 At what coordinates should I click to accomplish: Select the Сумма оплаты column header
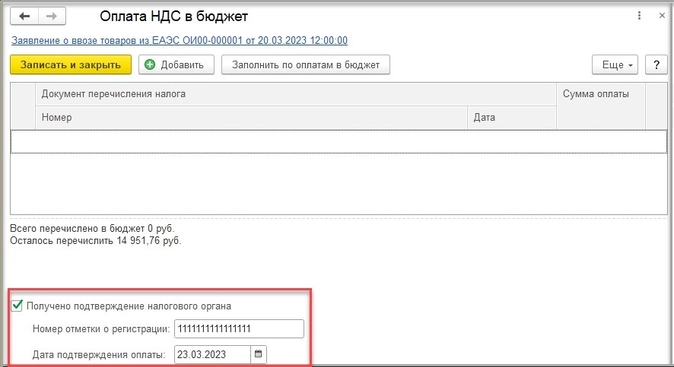601,106
